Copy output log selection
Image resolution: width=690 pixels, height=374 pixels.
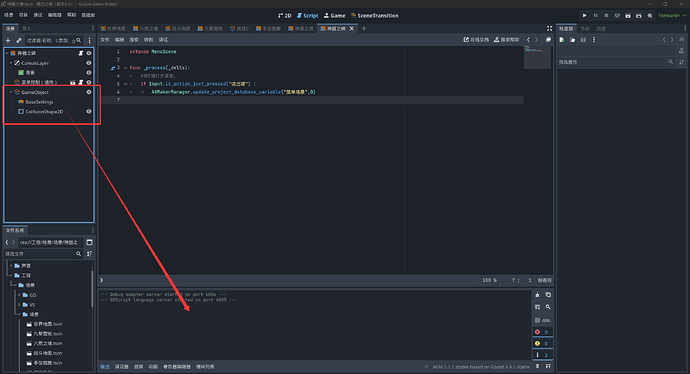(x=548, y=295)
